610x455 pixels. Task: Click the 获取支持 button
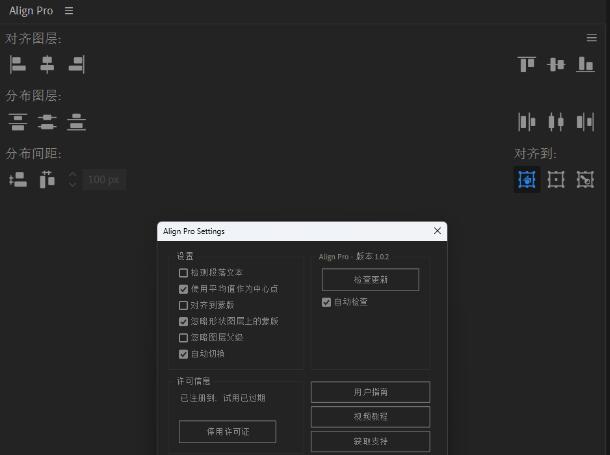coord(370,441)
